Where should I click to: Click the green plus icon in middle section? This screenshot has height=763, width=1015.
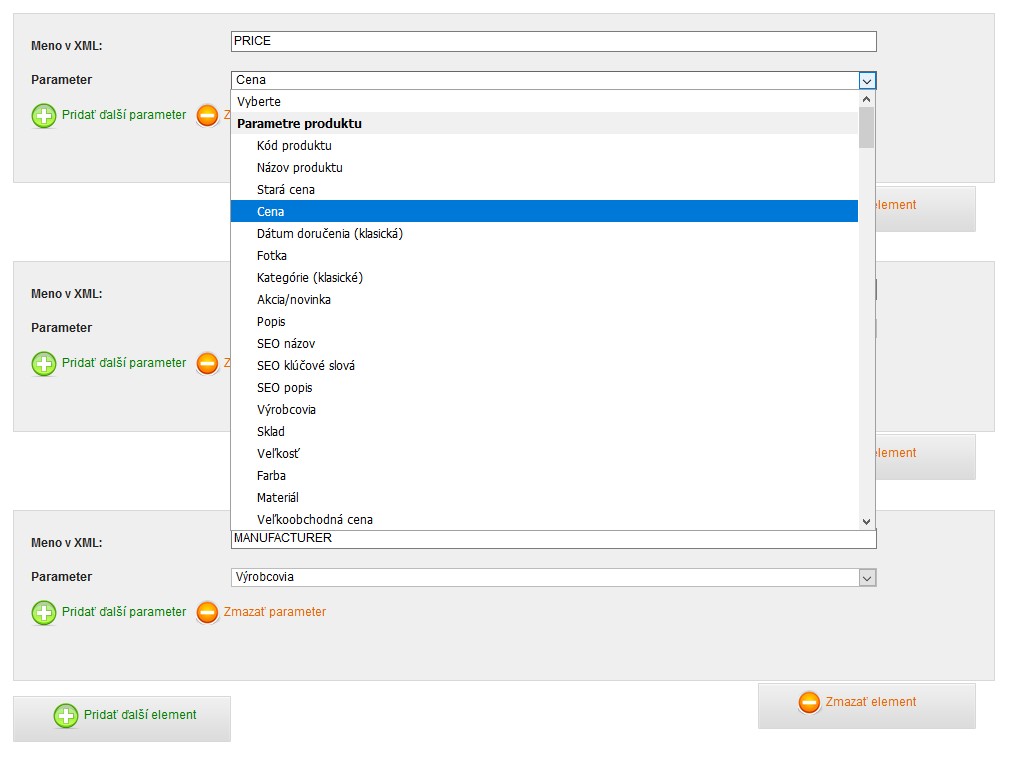point(44,364)
